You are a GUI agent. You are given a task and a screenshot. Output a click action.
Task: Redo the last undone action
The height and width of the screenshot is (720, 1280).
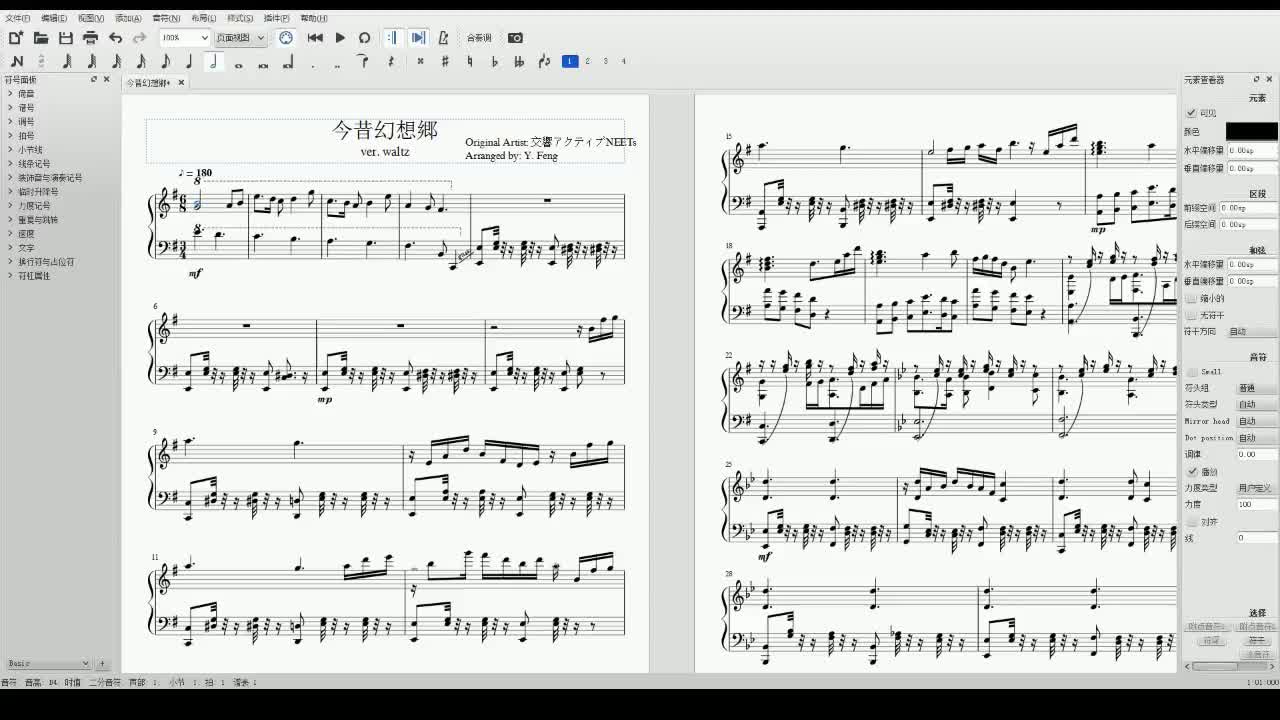pos(140,38)
